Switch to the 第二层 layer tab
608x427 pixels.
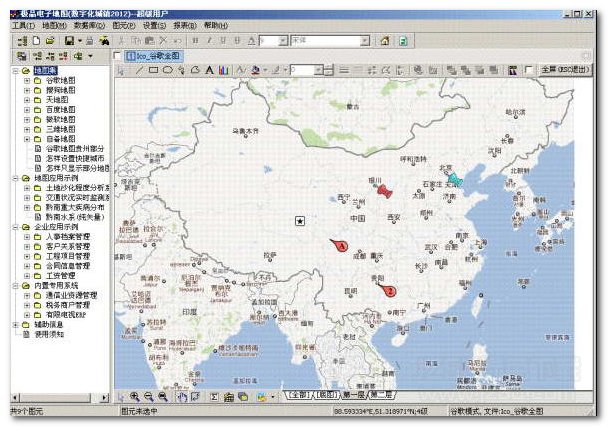coord(381,395)
